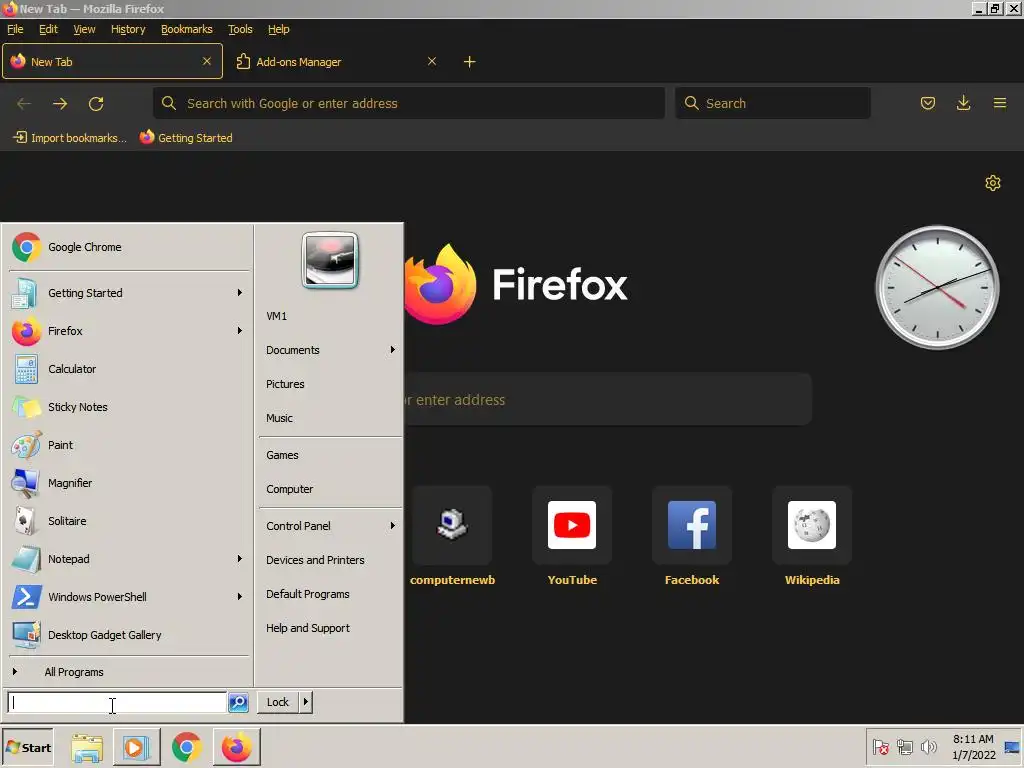The image size is (1024, 768).
Task: Open the Firefox Downloads panel
Action: 963,103
